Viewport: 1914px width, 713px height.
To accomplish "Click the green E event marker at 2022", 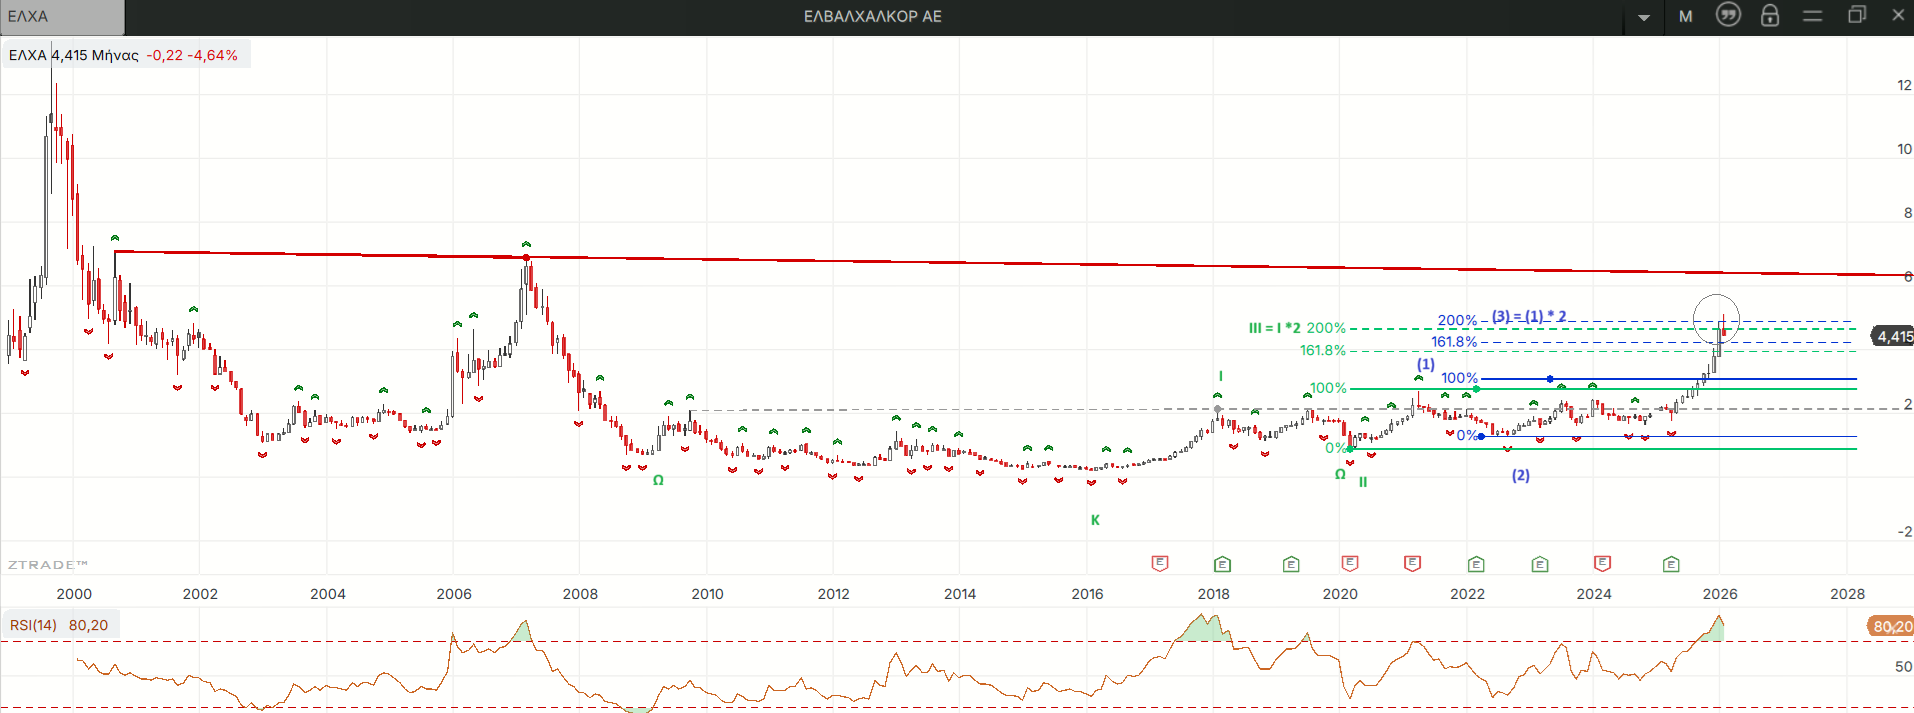I will coord(1476,564).
